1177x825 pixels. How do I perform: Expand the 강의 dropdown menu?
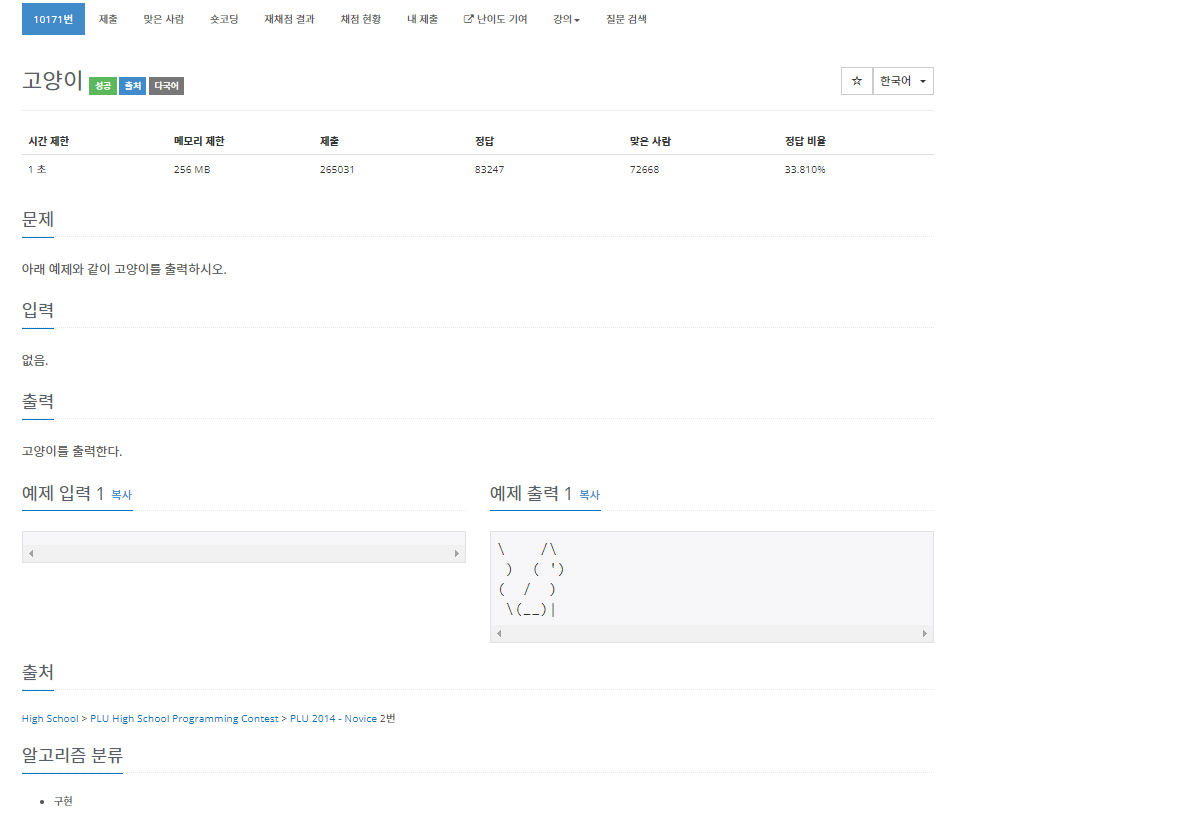point(566,19)
